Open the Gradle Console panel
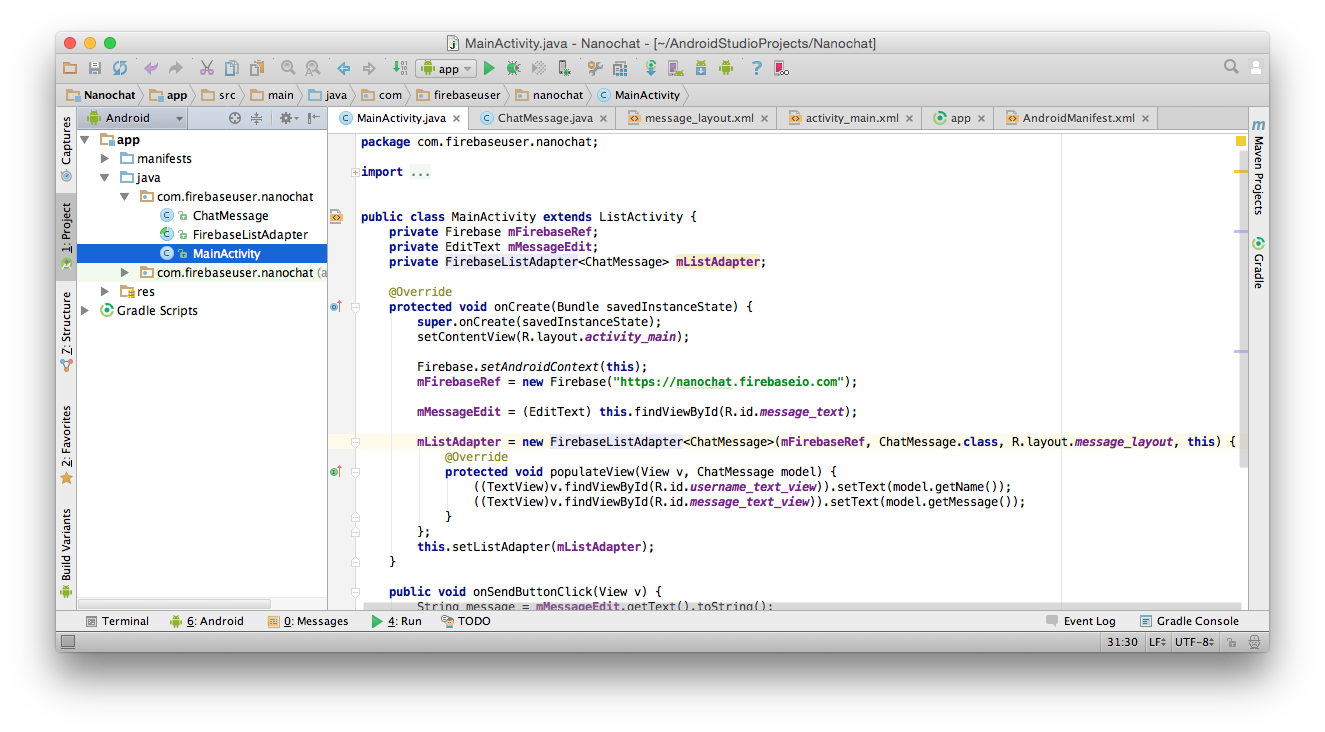Image resolution: width=1325 pixels, height=732 pixels. click(1190, 621)
